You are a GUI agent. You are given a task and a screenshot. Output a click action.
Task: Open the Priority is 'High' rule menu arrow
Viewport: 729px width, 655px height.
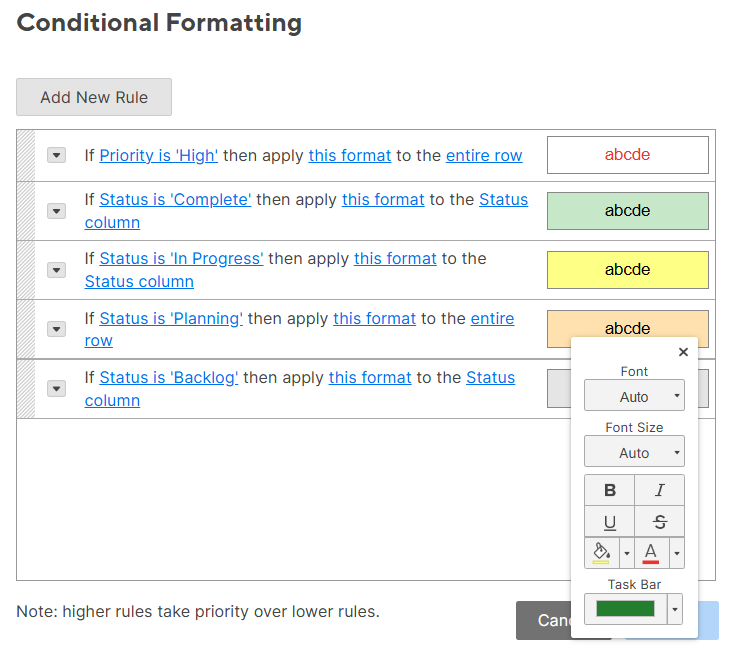pyautogui.click(x=57, y=155)
